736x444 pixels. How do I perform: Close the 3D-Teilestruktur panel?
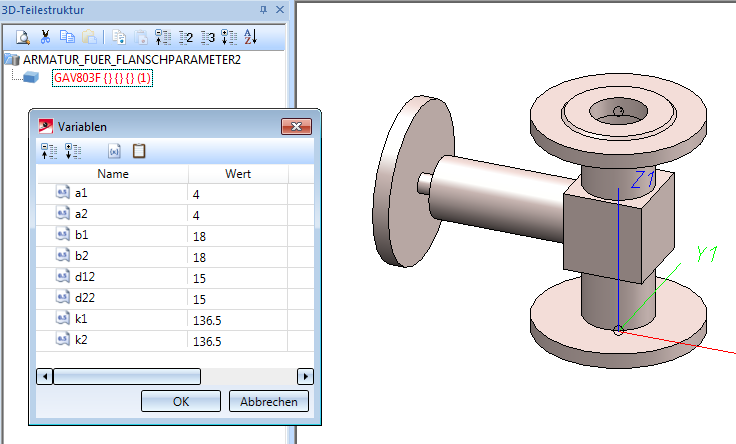click(280, 9)
